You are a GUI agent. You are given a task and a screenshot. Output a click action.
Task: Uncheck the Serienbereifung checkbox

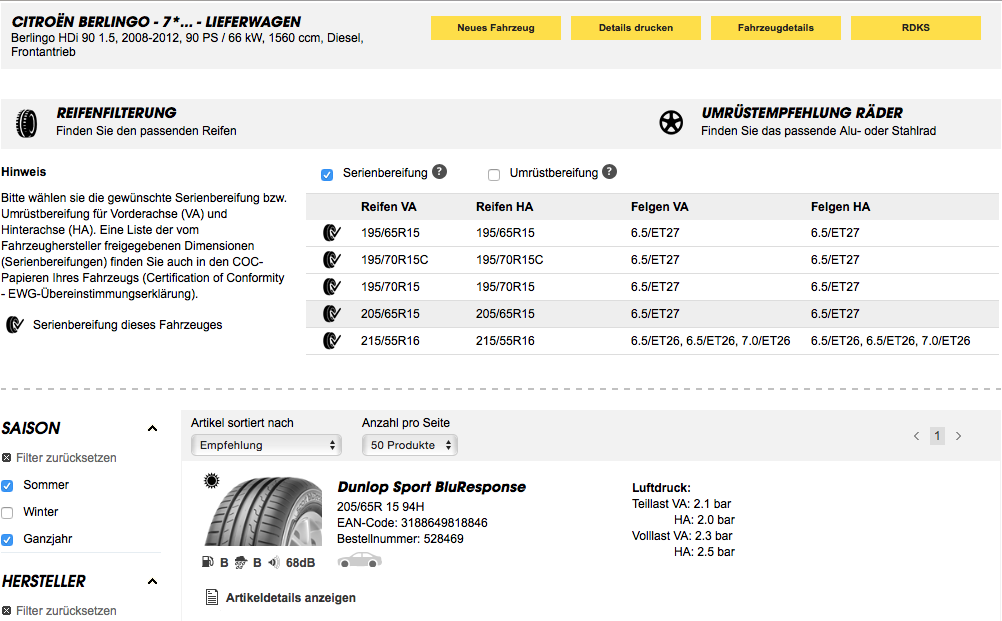tap(327, 175)
